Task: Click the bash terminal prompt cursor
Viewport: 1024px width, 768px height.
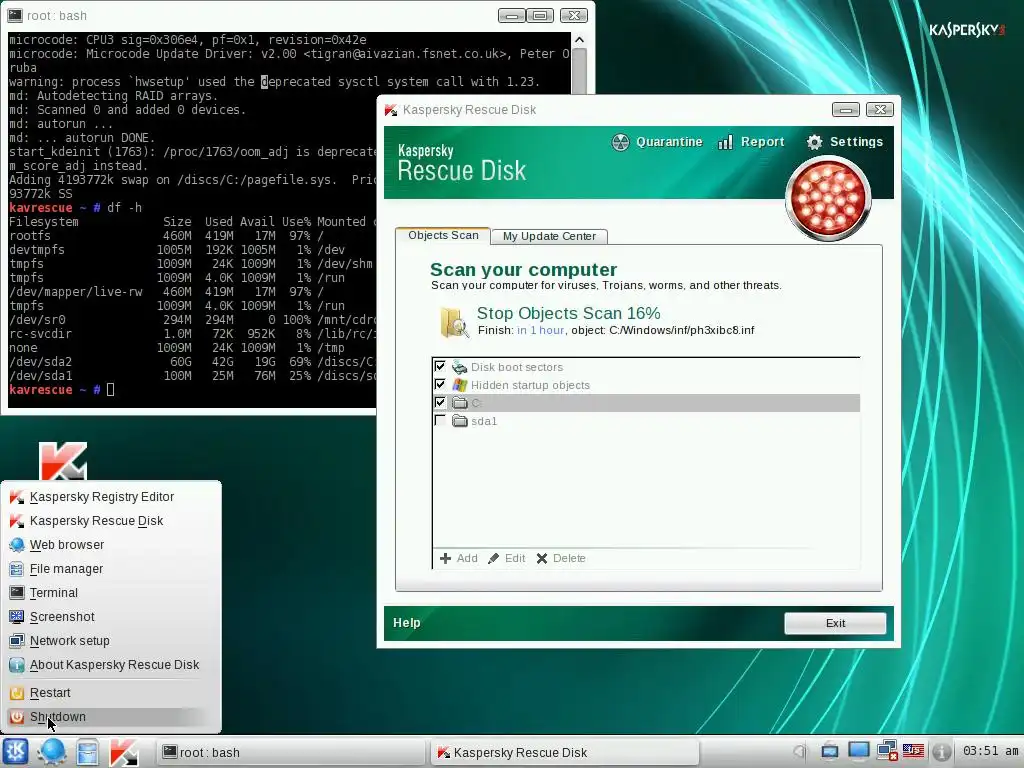Action: [x=110, y=390]
